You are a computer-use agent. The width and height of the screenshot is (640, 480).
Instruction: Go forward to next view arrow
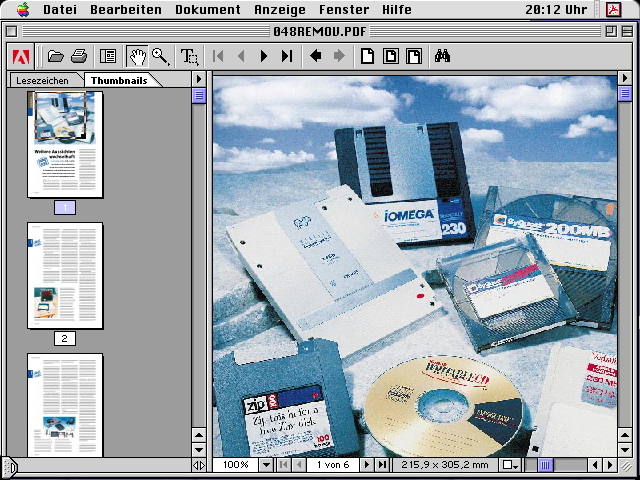pos(339,56)
